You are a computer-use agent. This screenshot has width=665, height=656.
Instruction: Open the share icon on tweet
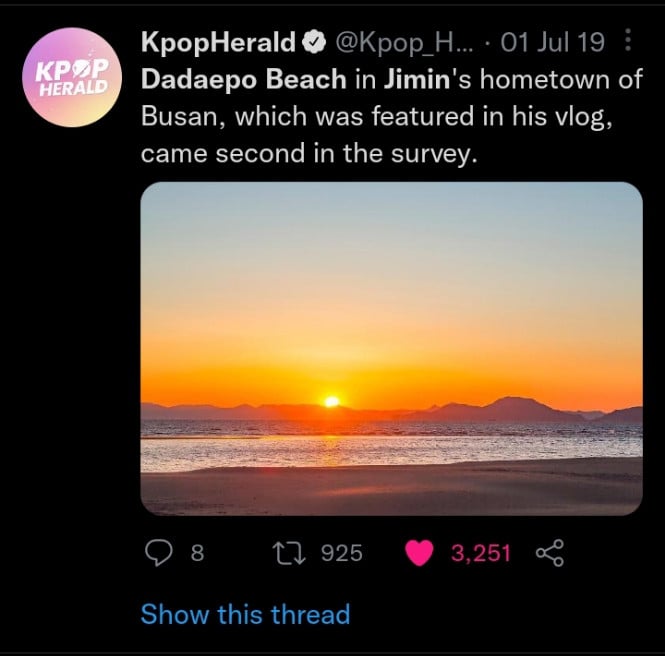click(550, 553)
